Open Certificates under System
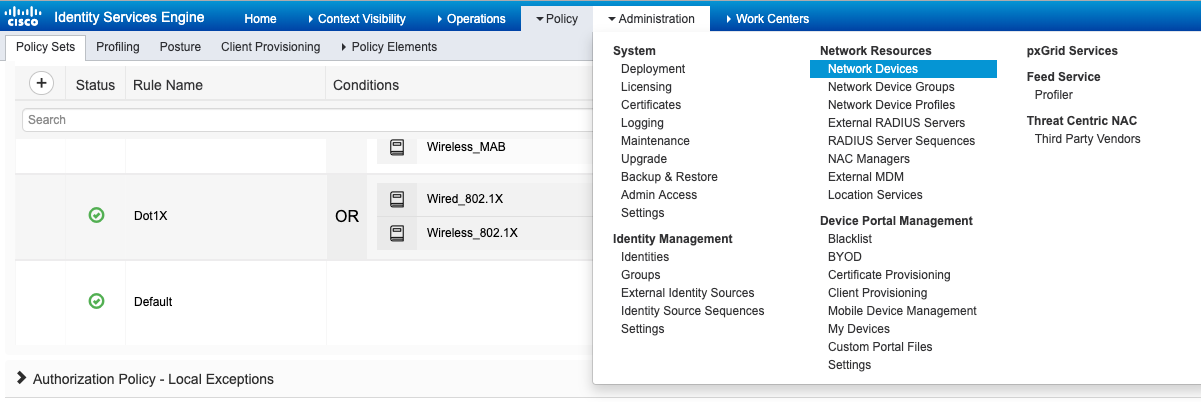The width and height of the screenshot is (1201, 402). pos(651,105)
